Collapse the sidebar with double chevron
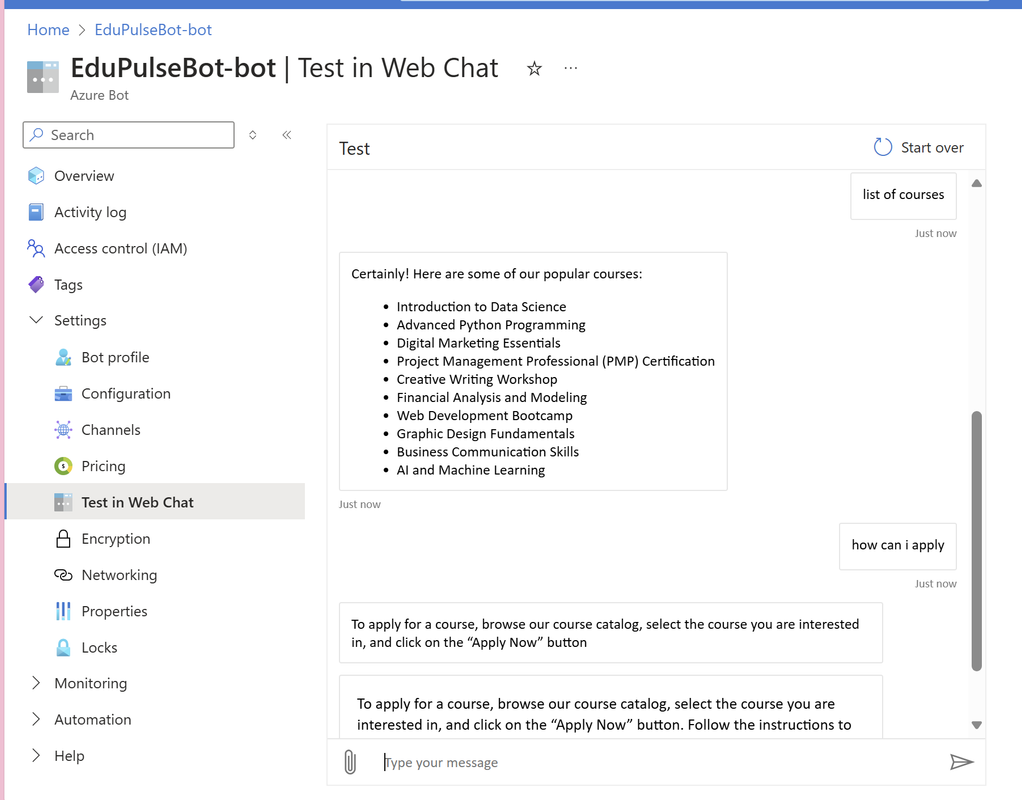Viewport: 1022px width, 800px height. point(286,135)
